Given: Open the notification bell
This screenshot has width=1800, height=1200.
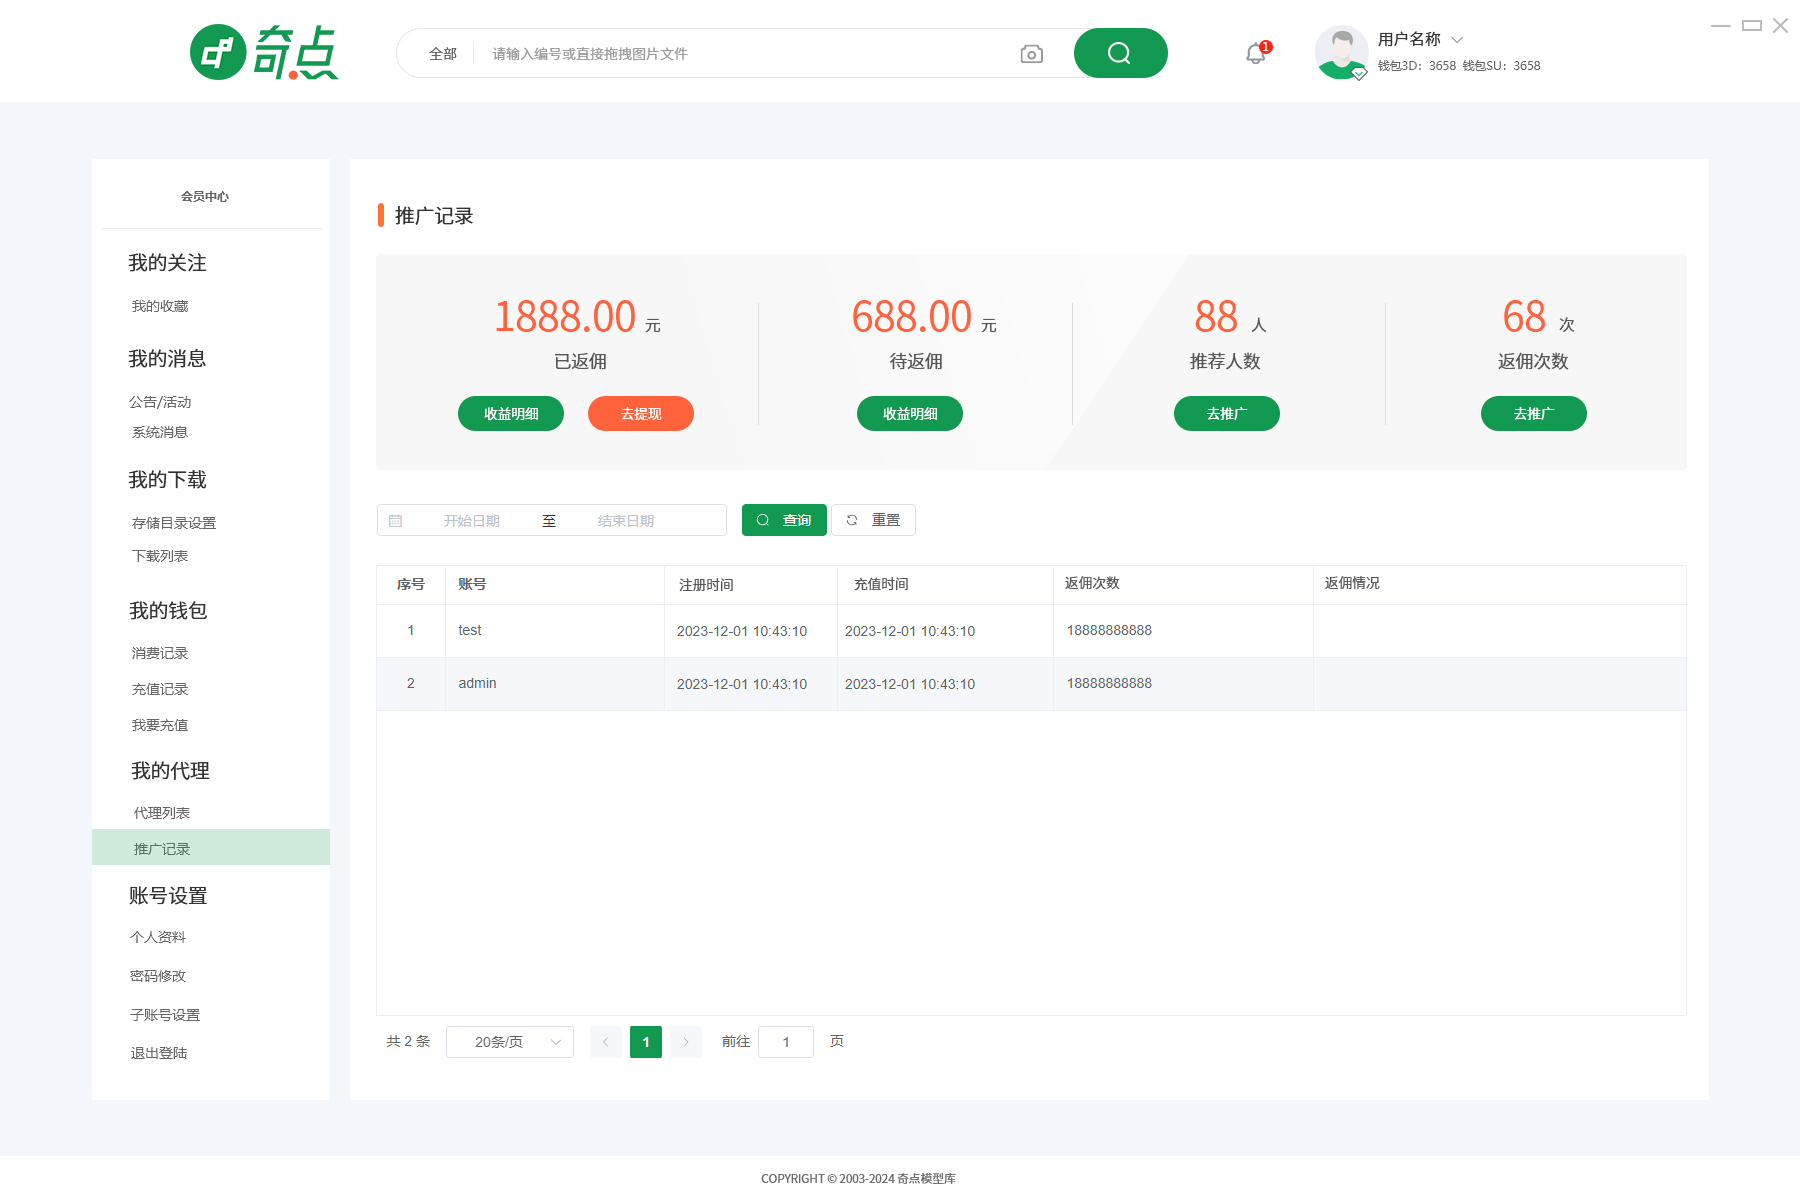Looking at the screenshot, I should coord(1256,53).
